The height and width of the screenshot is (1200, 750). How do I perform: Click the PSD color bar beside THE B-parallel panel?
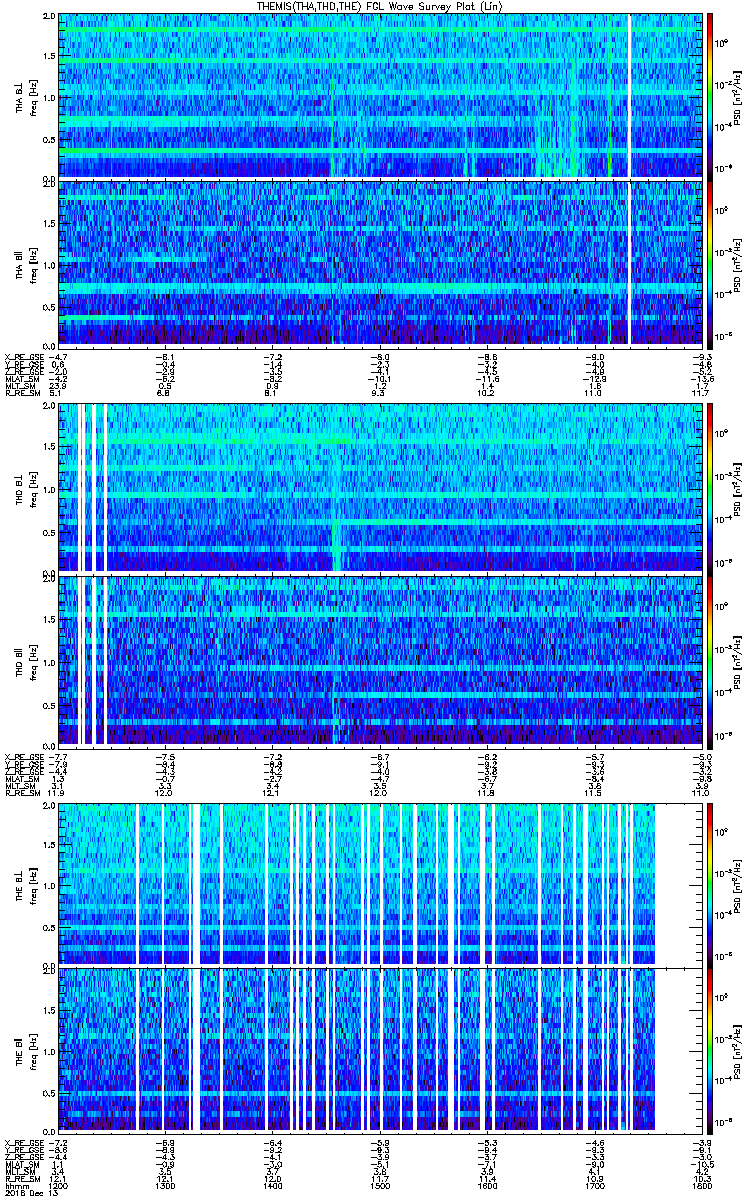point(710,1050)
